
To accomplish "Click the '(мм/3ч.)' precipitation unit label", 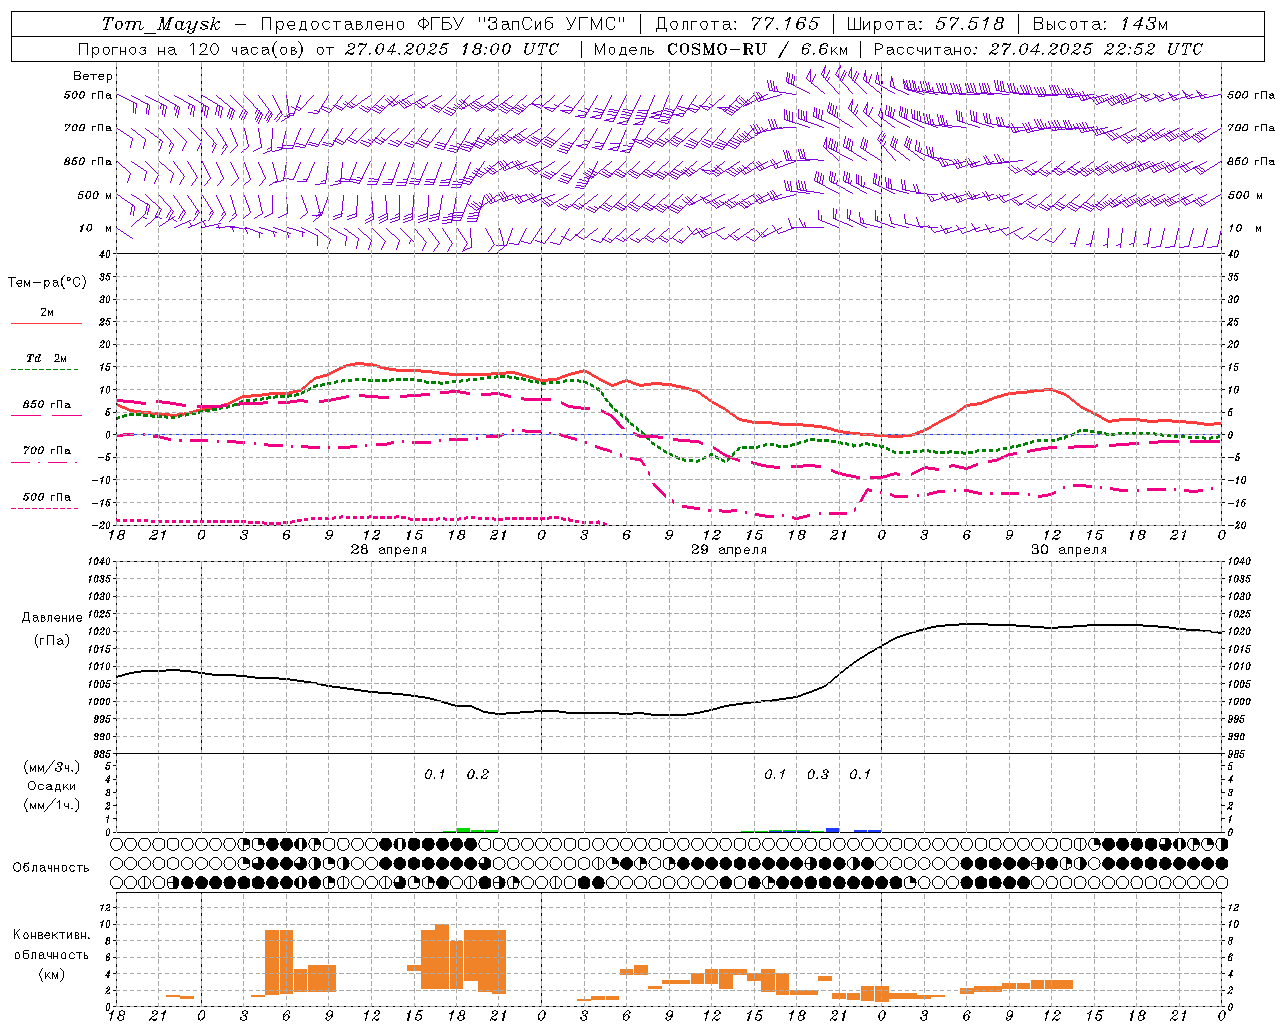I will [x=52, y=767].
